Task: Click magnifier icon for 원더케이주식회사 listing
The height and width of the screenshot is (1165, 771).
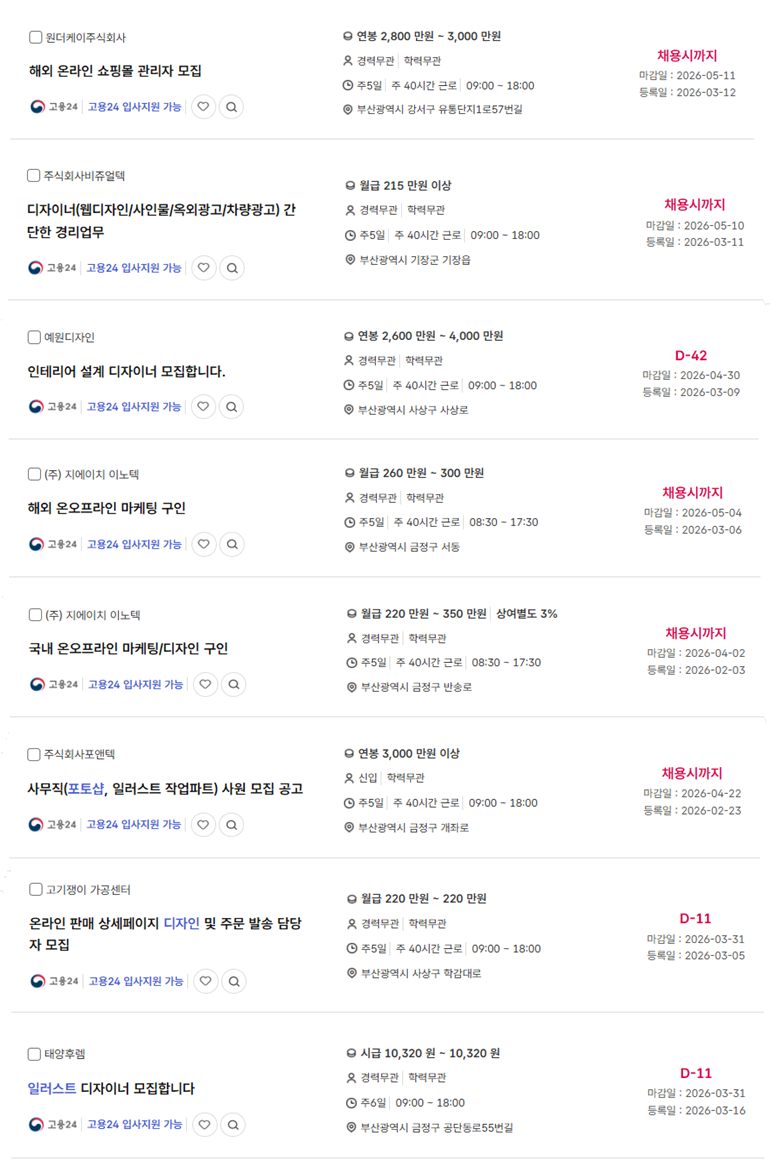Action: (x=232, y=106)
